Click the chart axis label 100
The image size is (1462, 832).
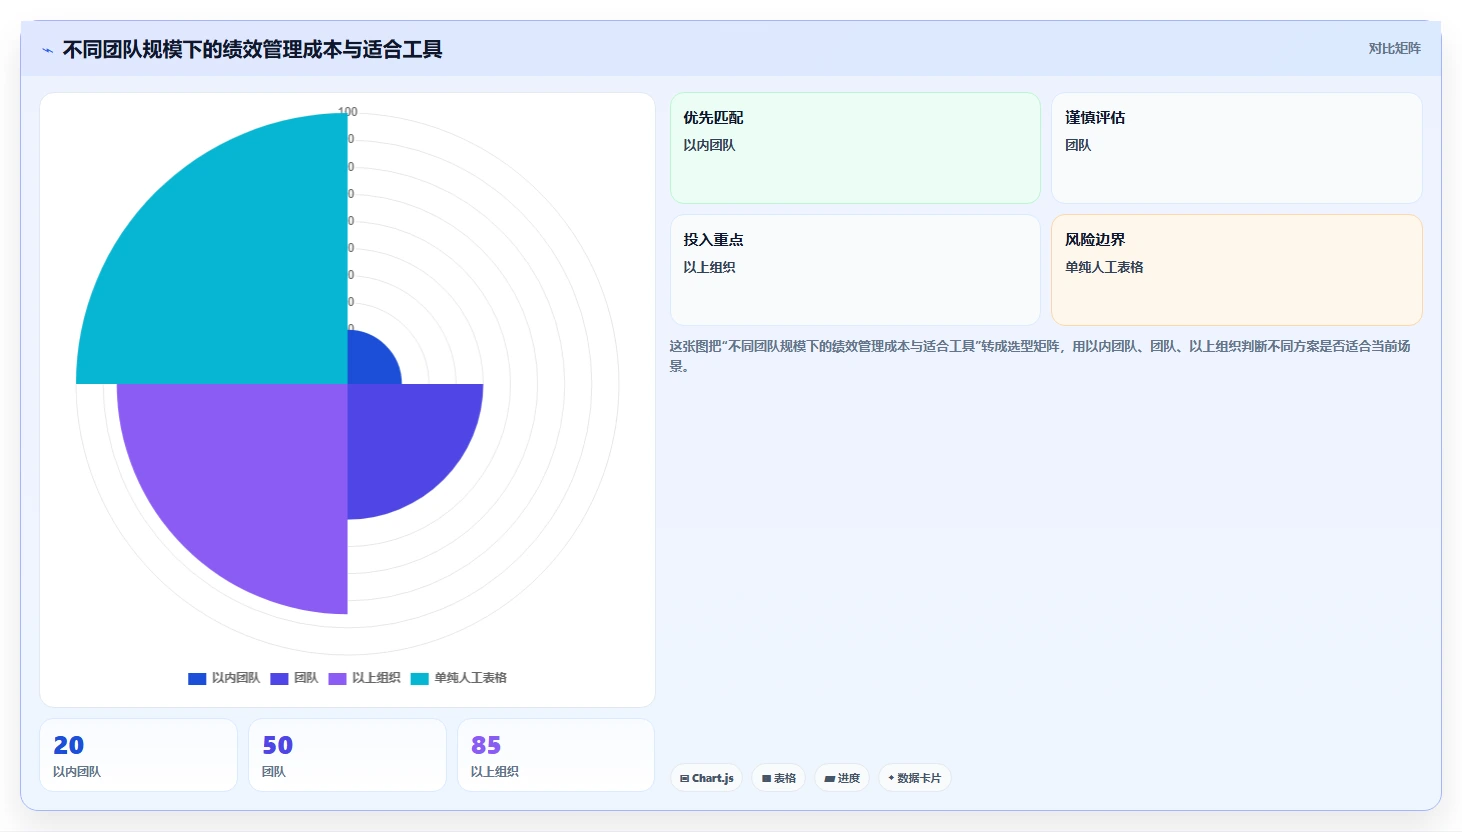[348, 112]
